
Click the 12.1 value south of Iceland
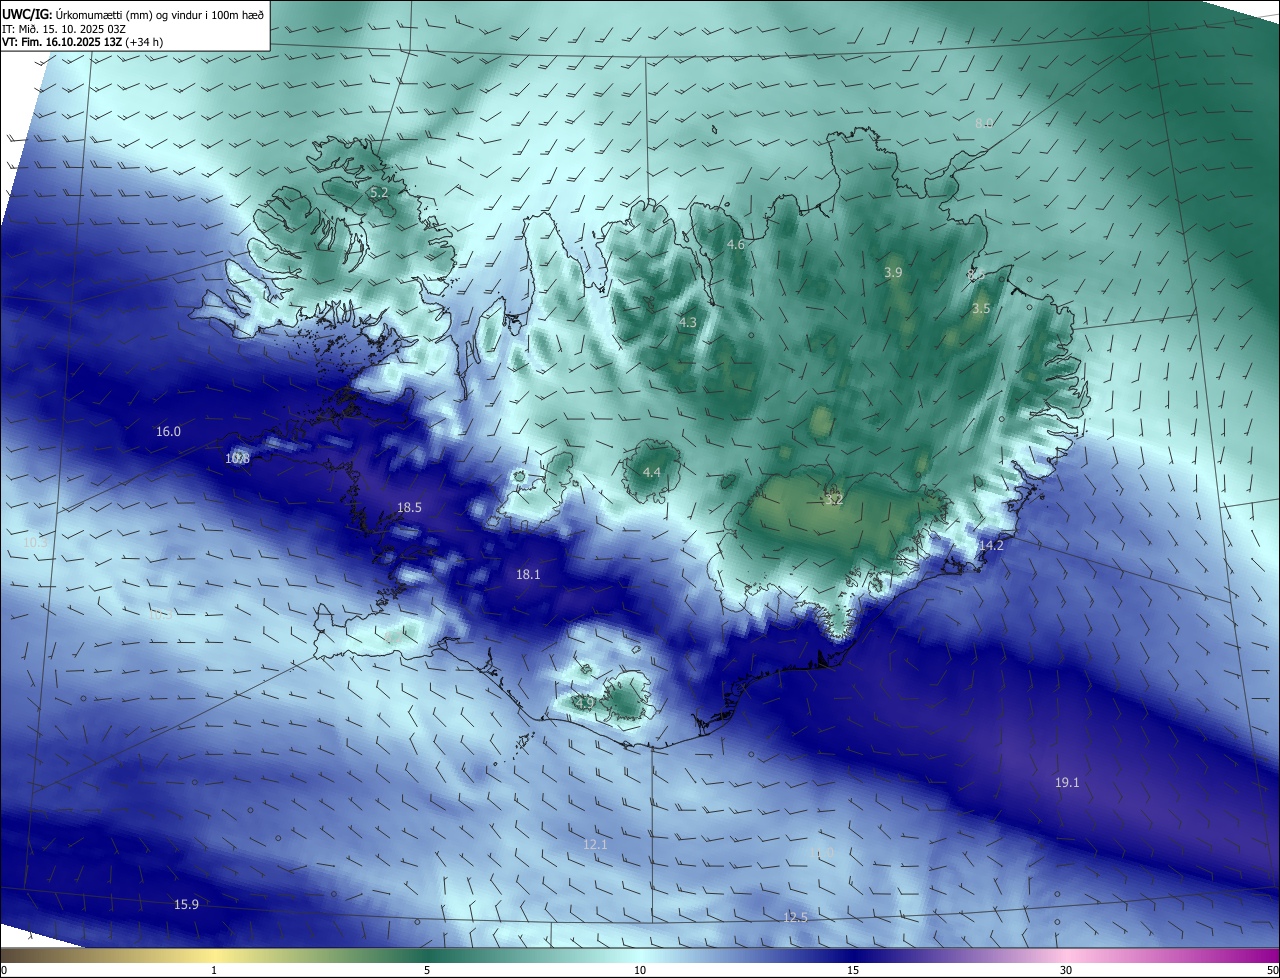point(595,845)
